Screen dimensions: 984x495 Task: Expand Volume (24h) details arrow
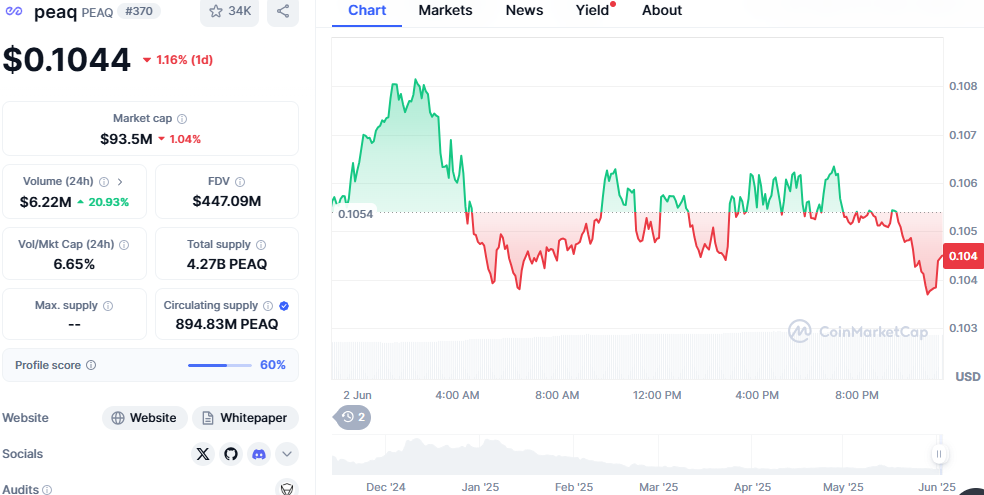(120, 182)
